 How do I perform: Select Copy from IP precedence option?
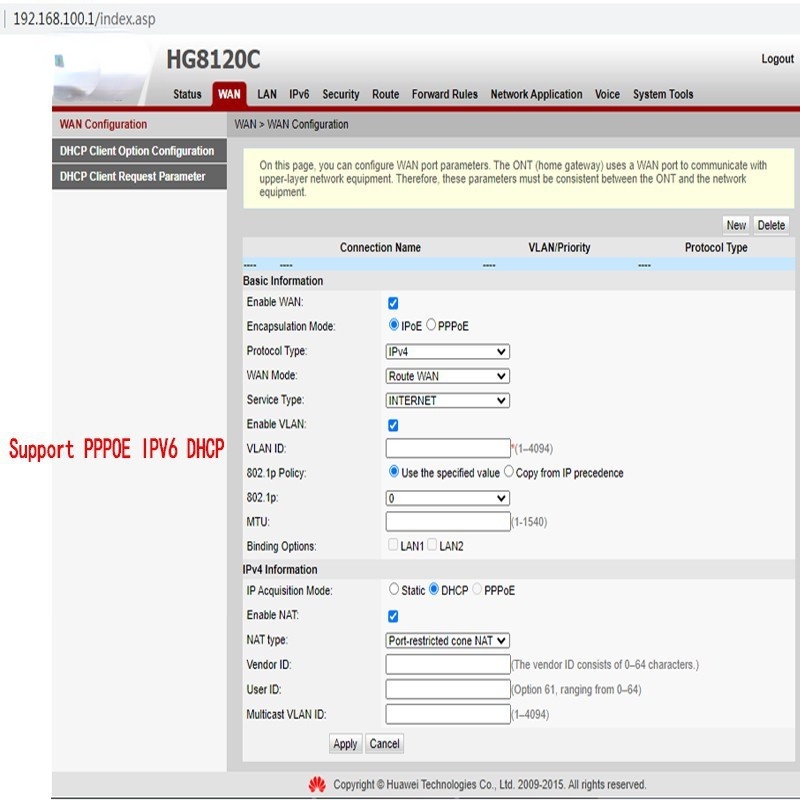509,472
